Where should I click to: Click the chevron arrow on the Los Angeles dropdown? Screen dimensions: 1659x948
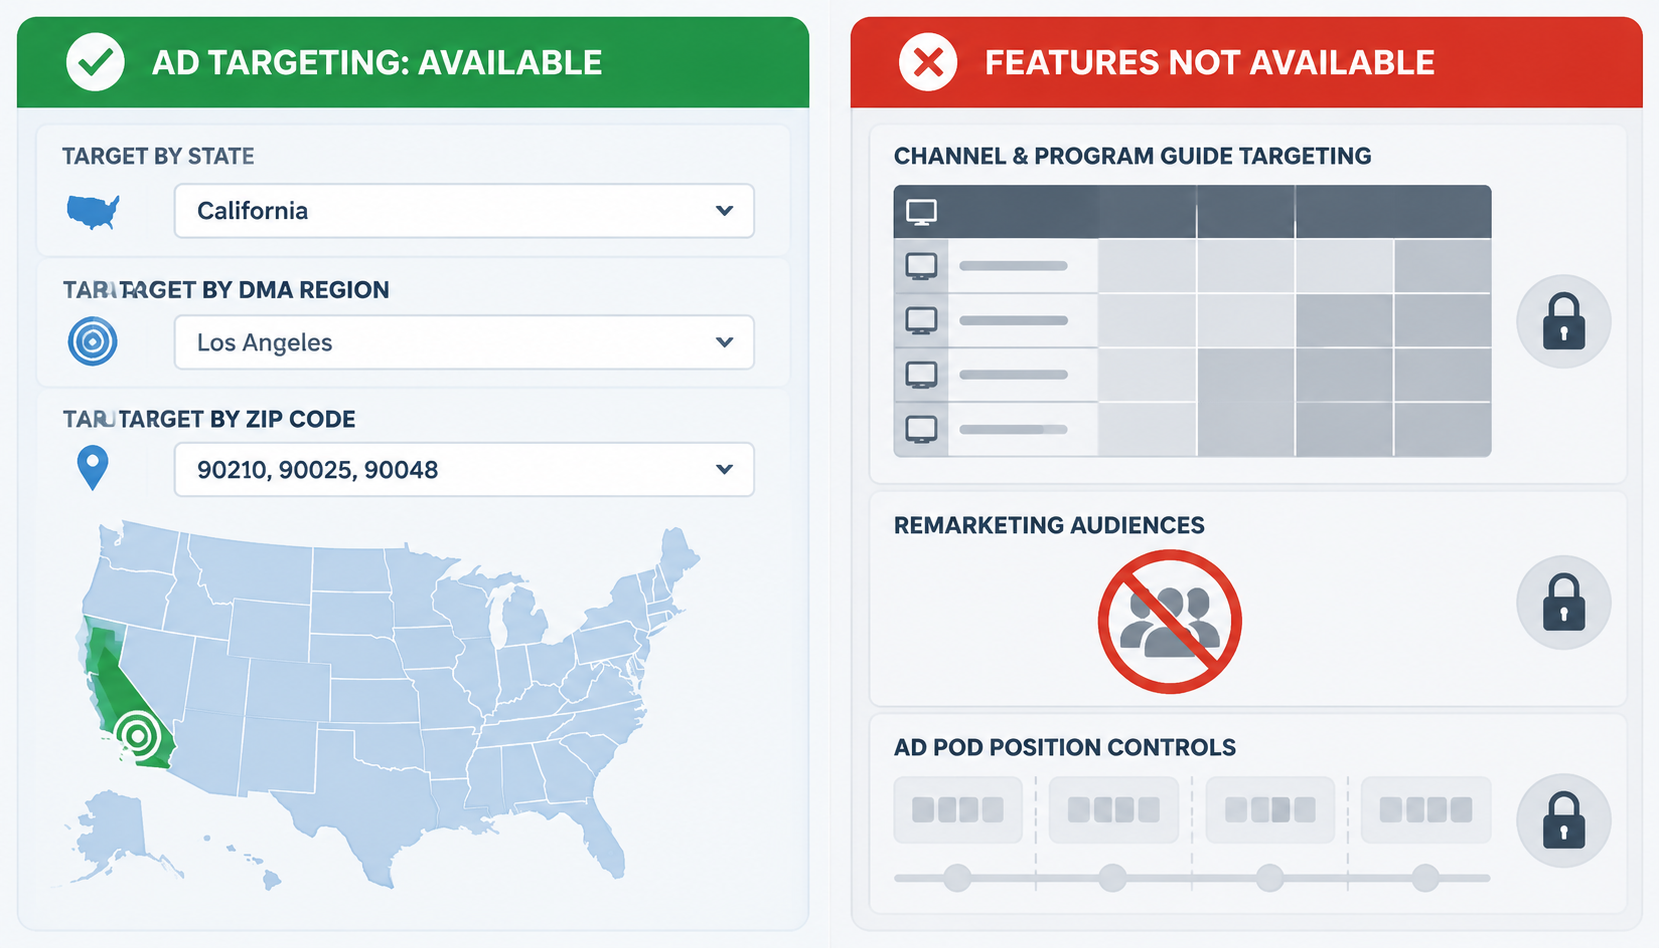click(725, 342)
